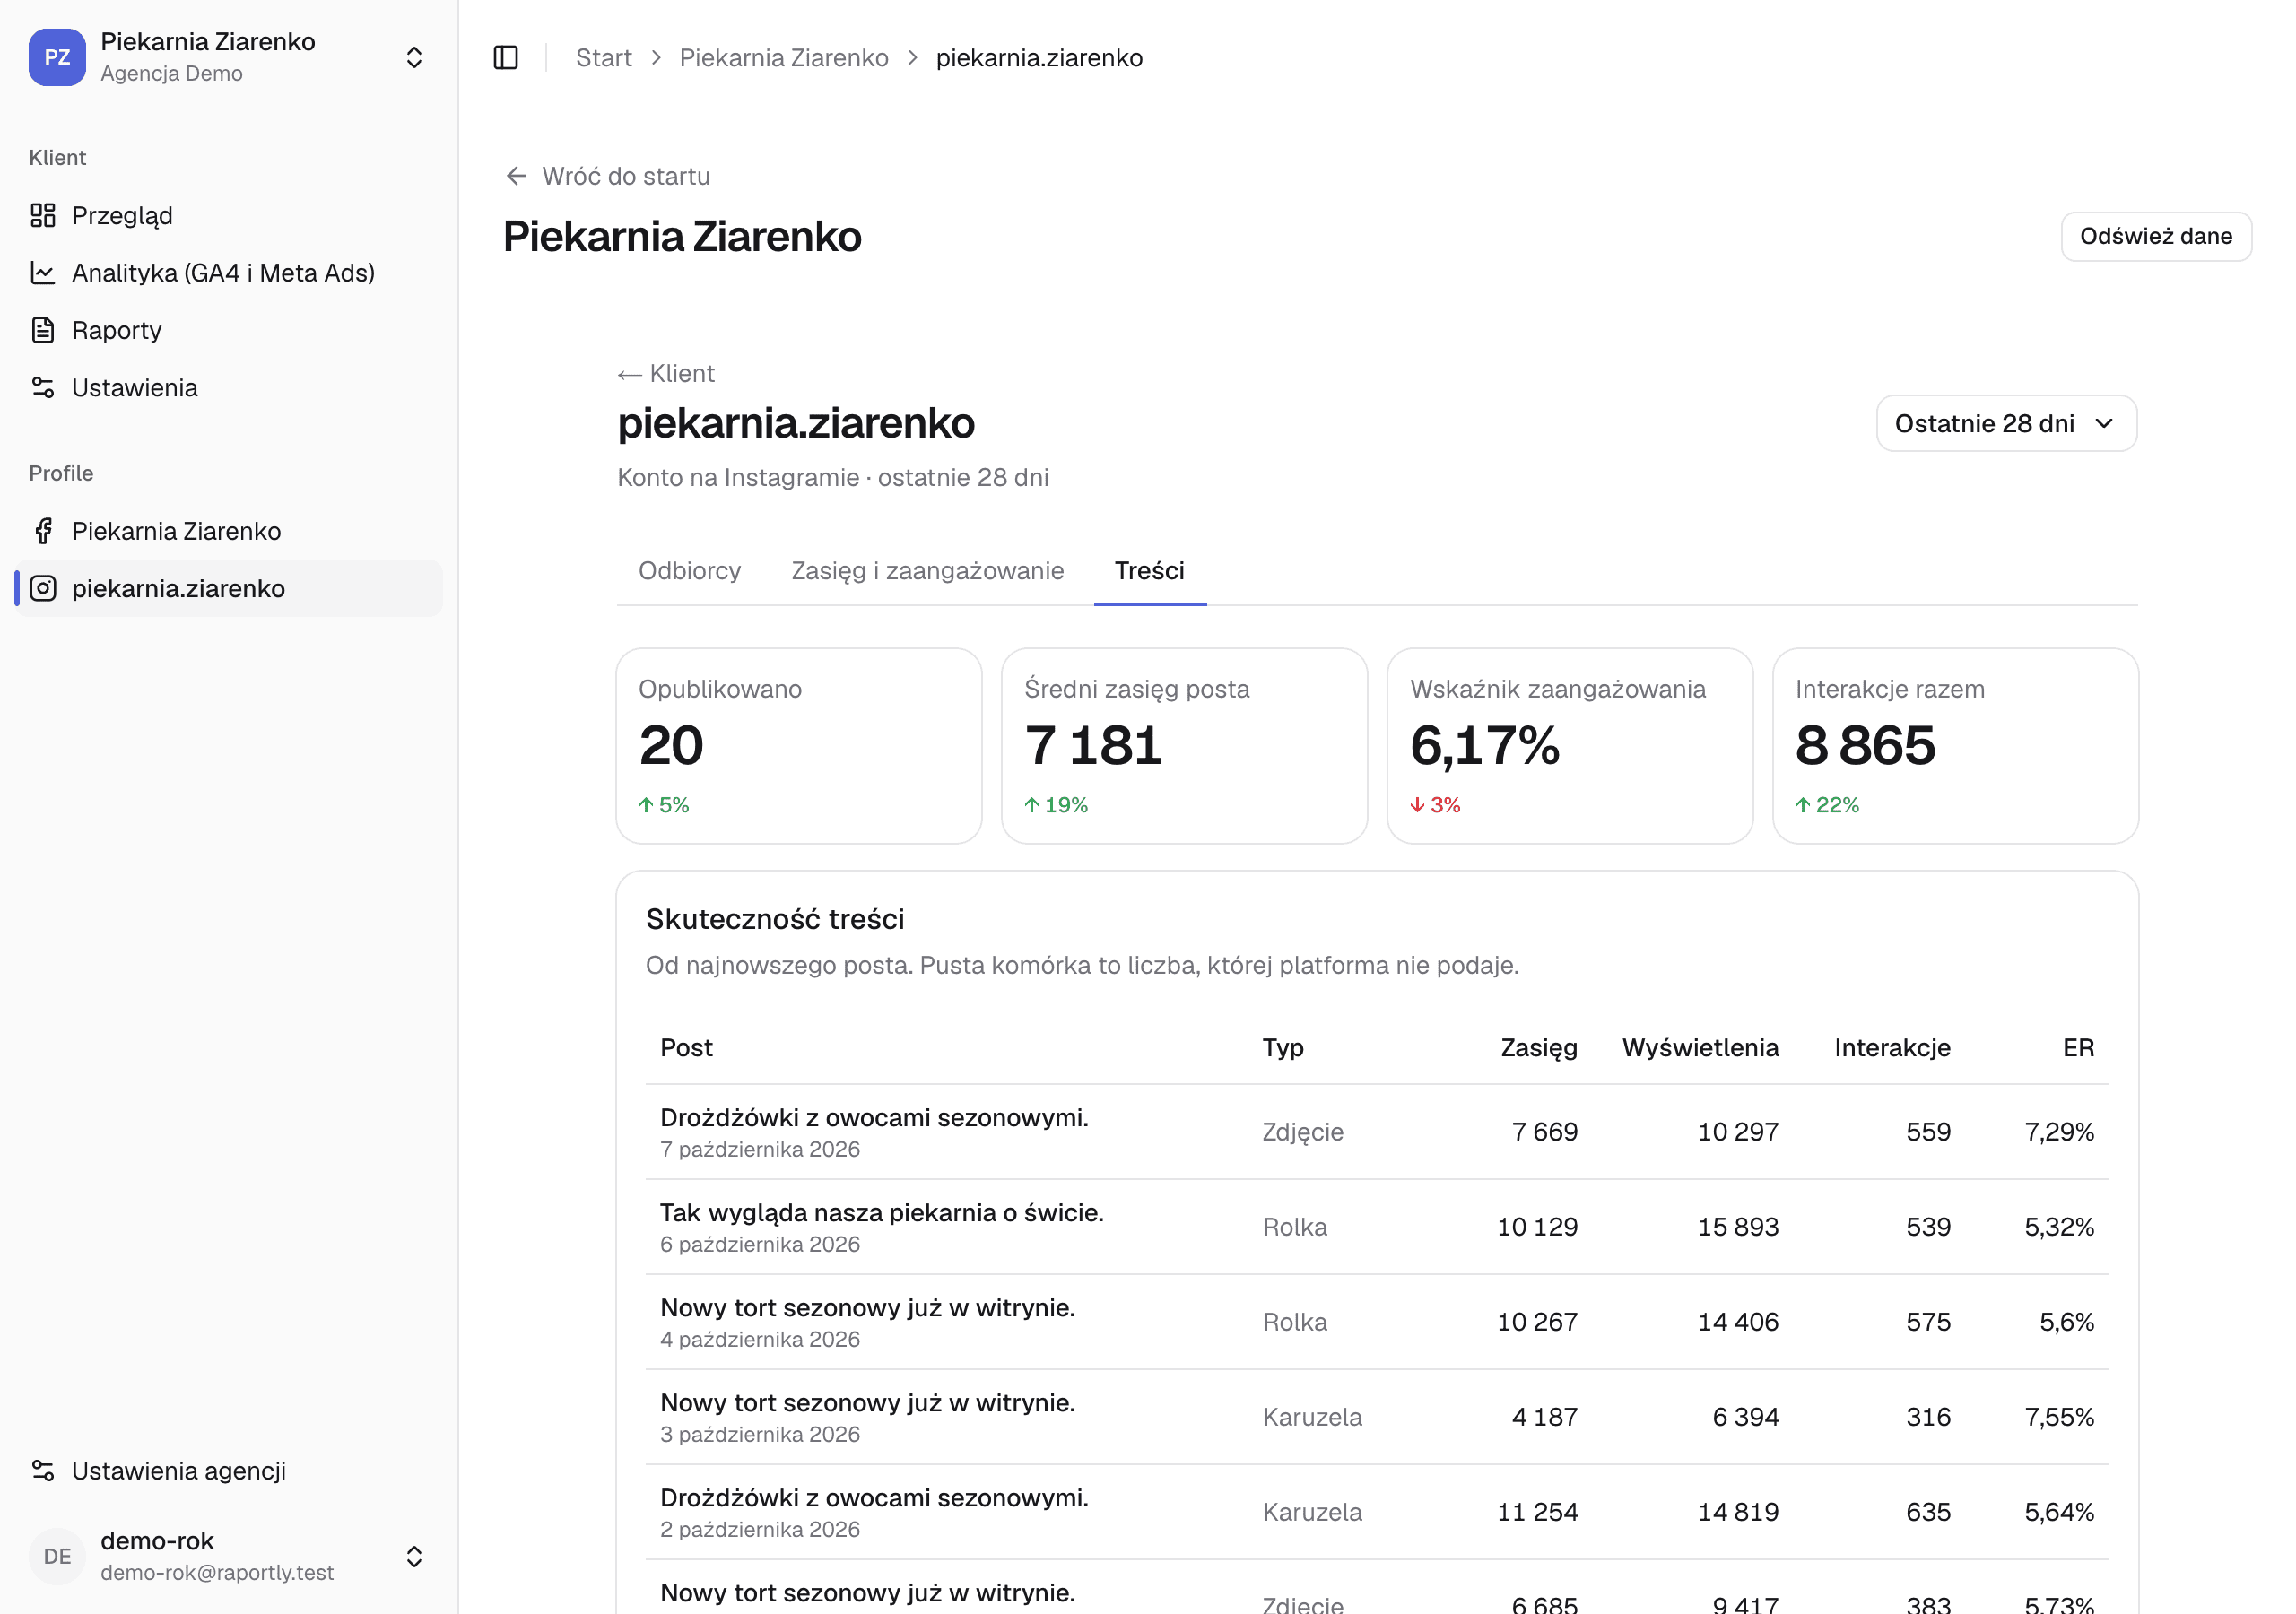Open the Ostatnie 28 dni period dropdown
Viewport: 2296px width, 1614px height.
click(x=2006, y=423)
